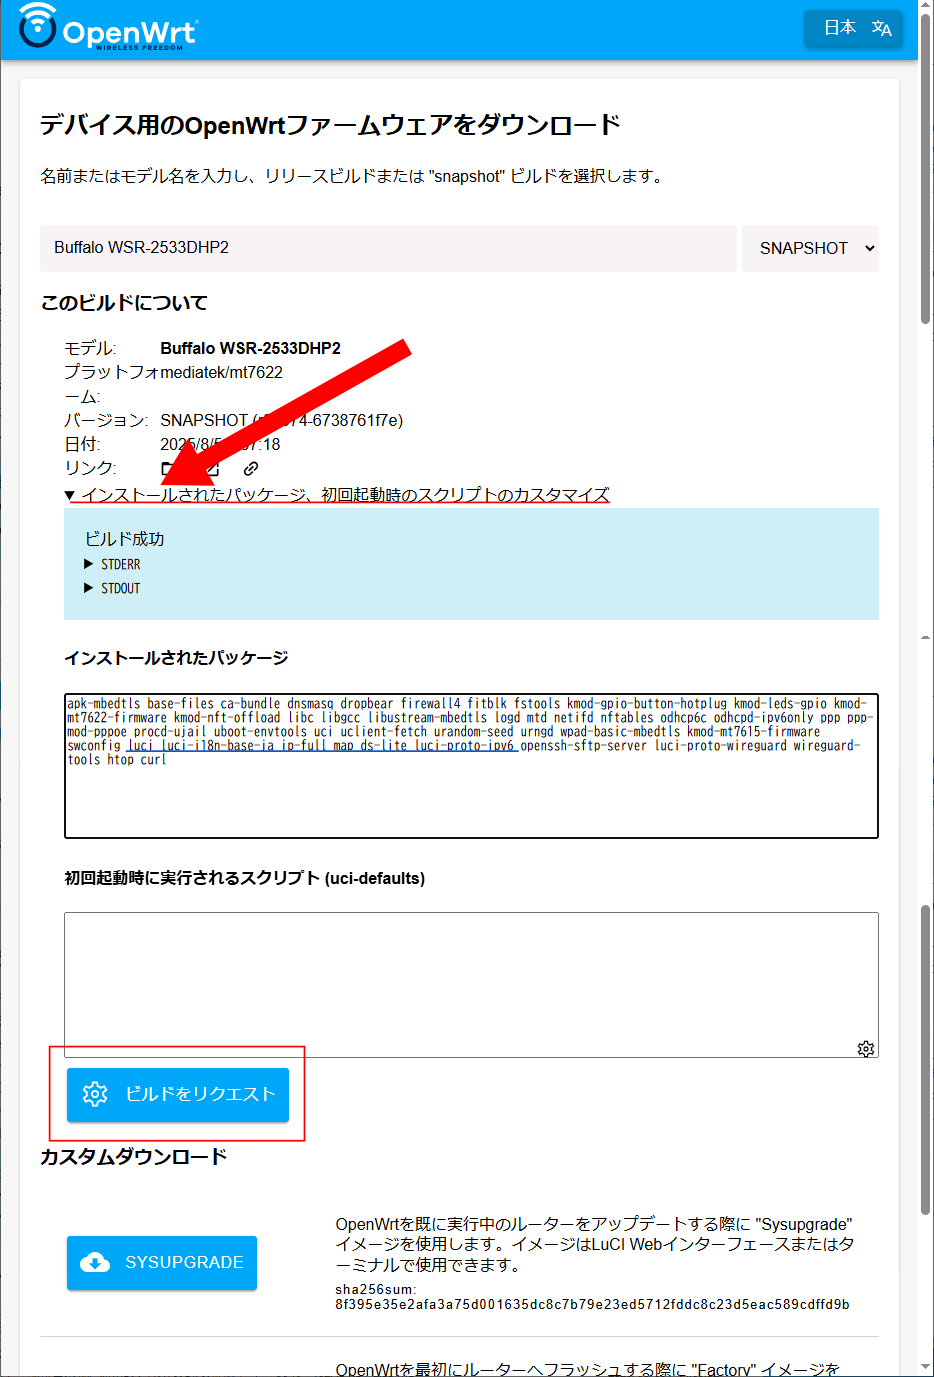Screen dimensions: 934x1377
Task: Click inside the installed packages text box
Action: pyautogui.click(x=471, y=790)
